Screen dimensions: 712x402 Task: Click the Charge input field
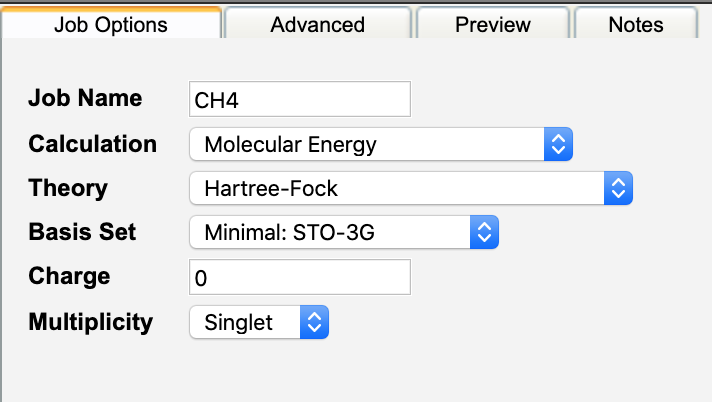pyautogui.click(x=300, y=278)
